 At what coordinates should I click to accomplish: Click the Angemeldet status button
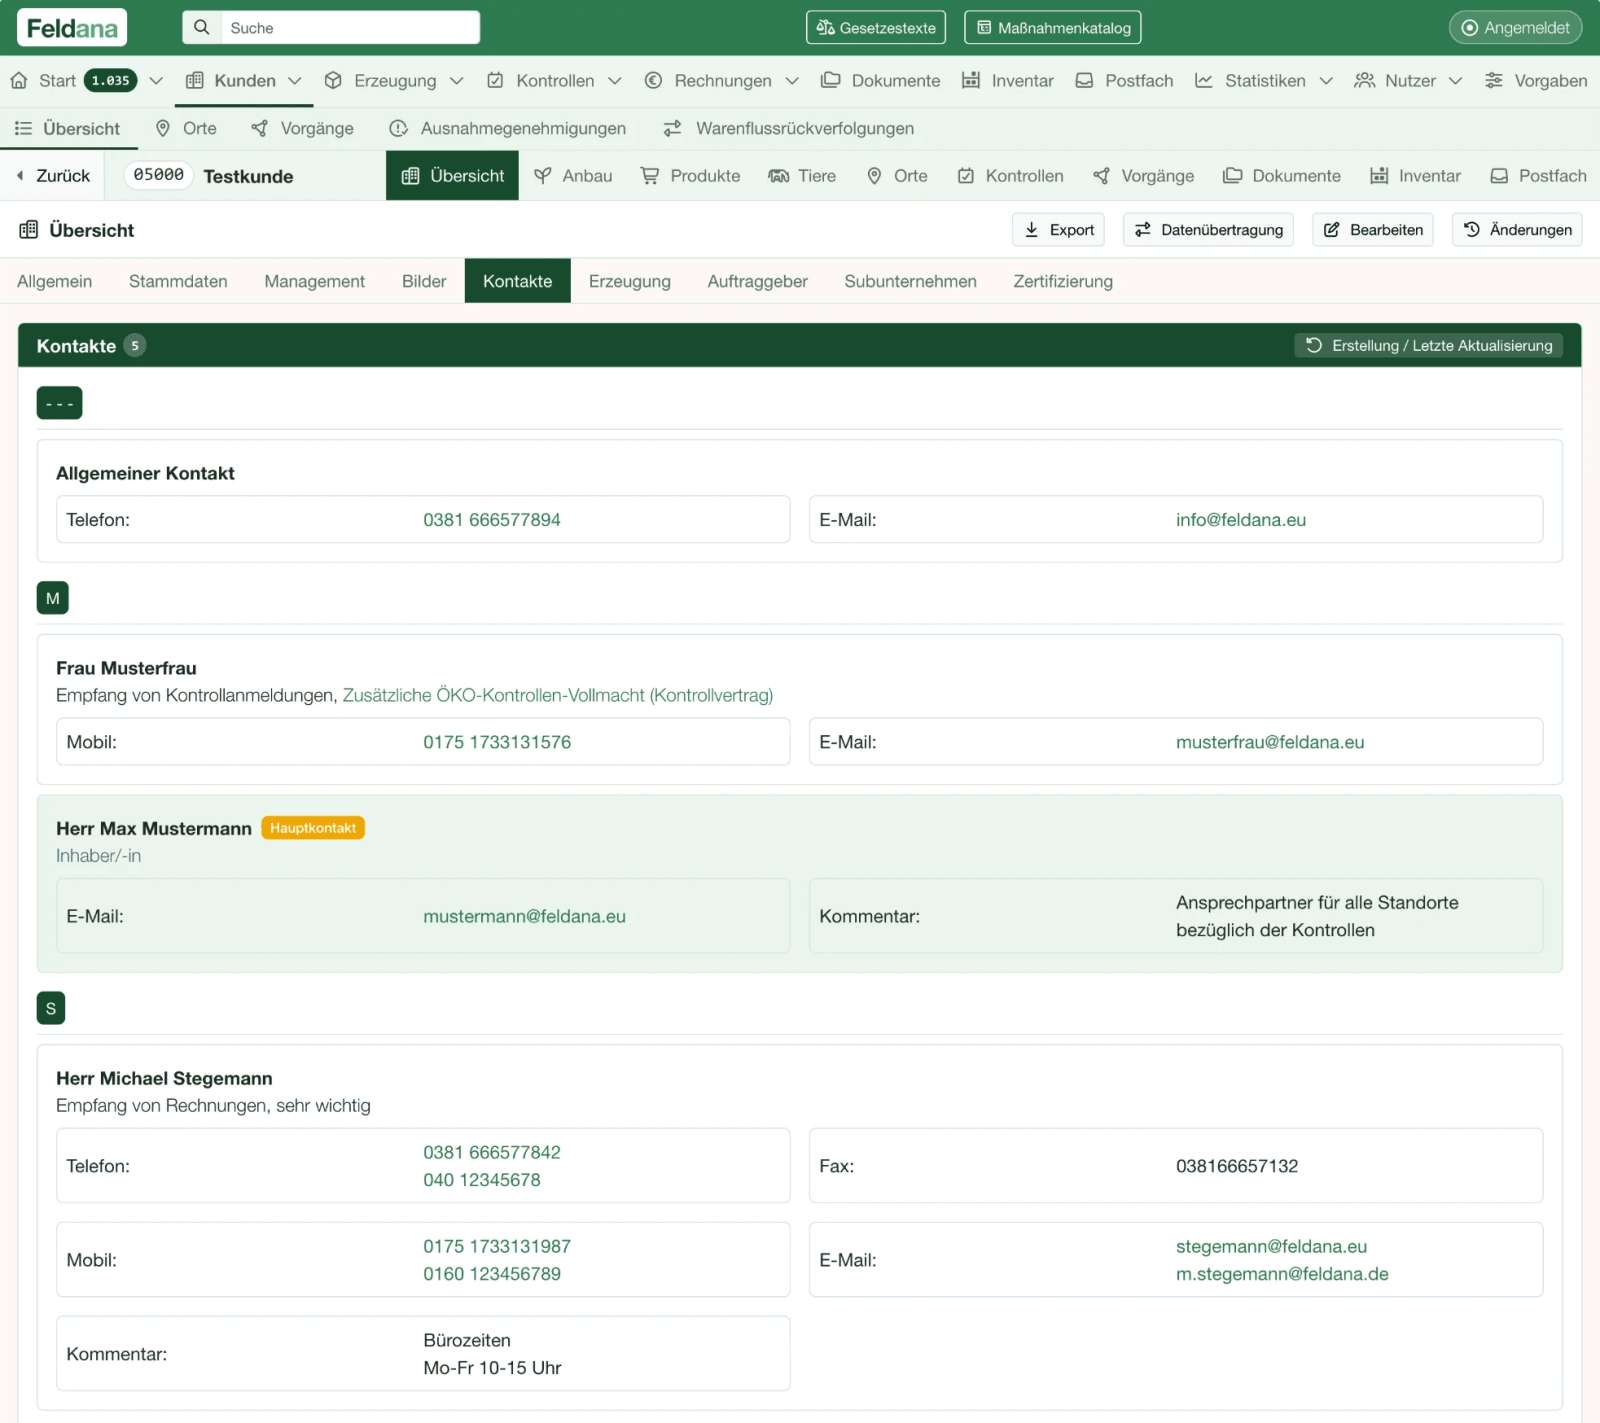[1515, 28]
